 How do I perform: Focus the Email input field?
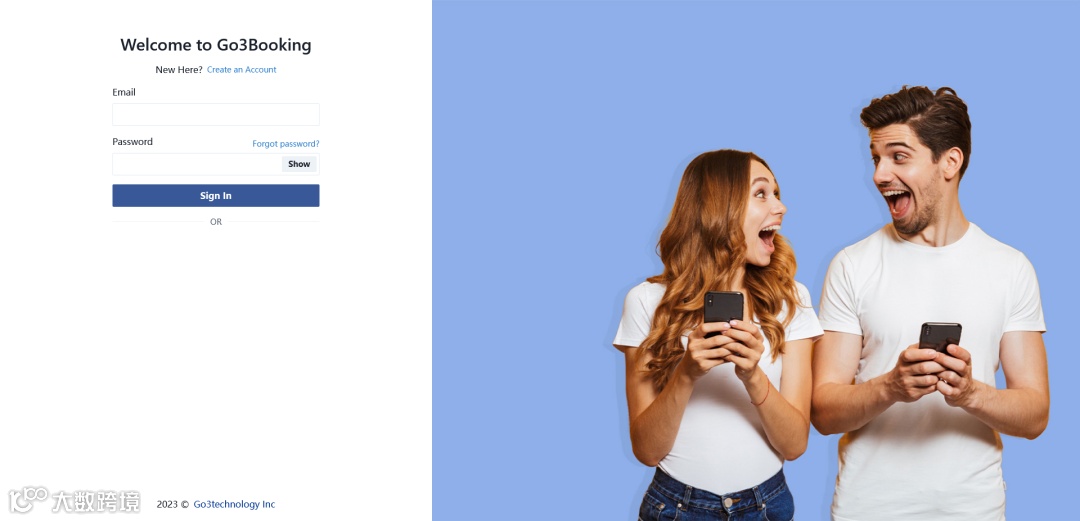216,114
